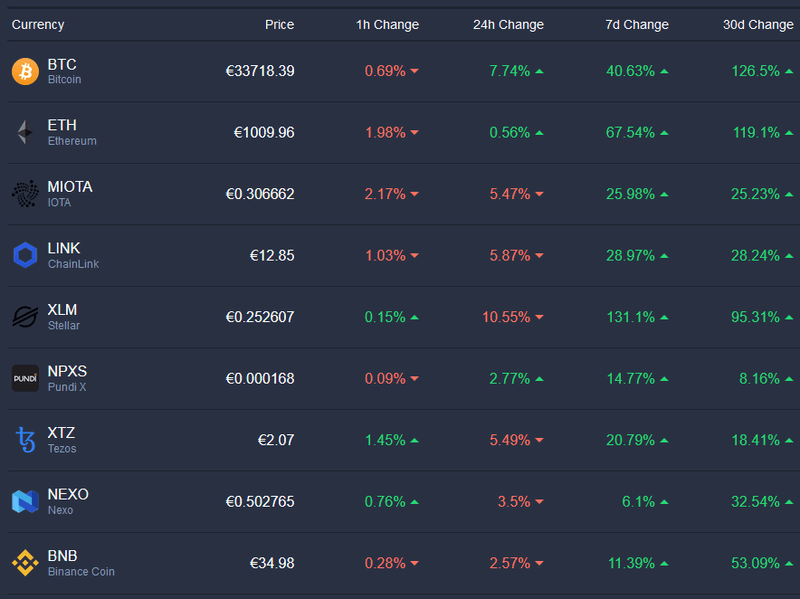Open the BTC ticker link
Screen dimensions: 800x599
[x=62, y=64]
